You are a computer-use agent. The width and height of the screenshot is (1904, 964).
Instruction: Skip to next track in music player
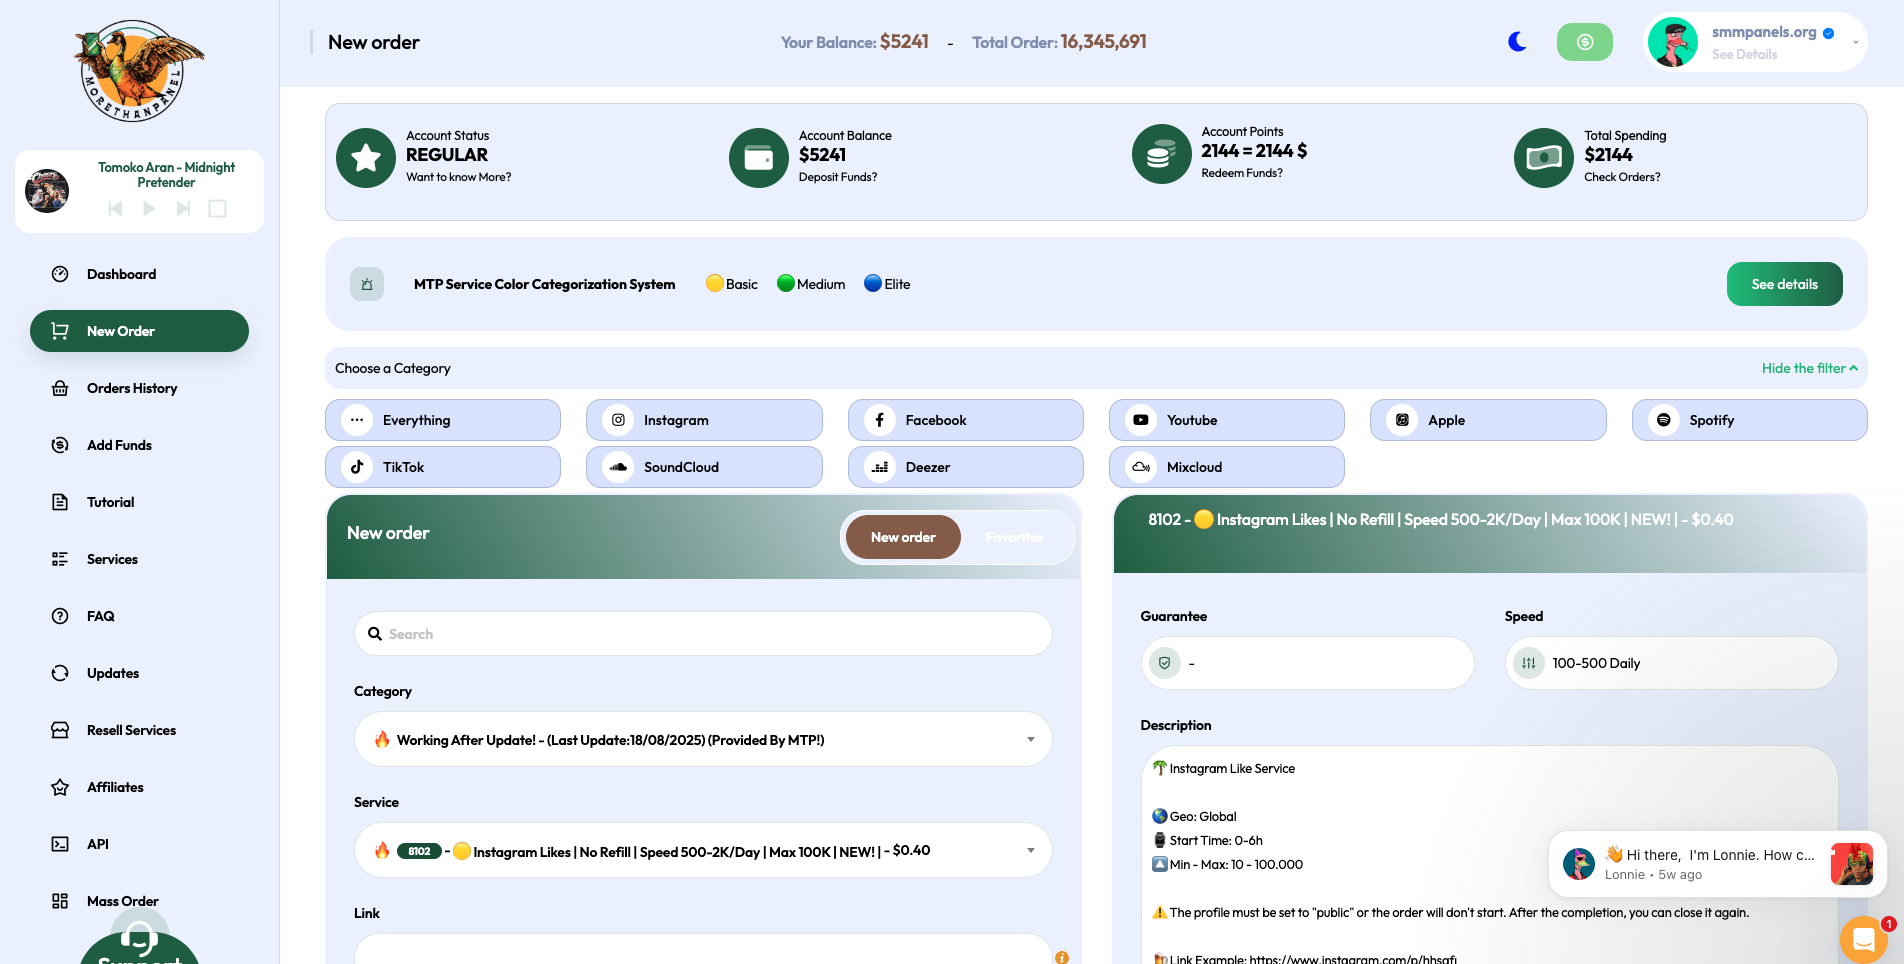[x=183, y=209]
